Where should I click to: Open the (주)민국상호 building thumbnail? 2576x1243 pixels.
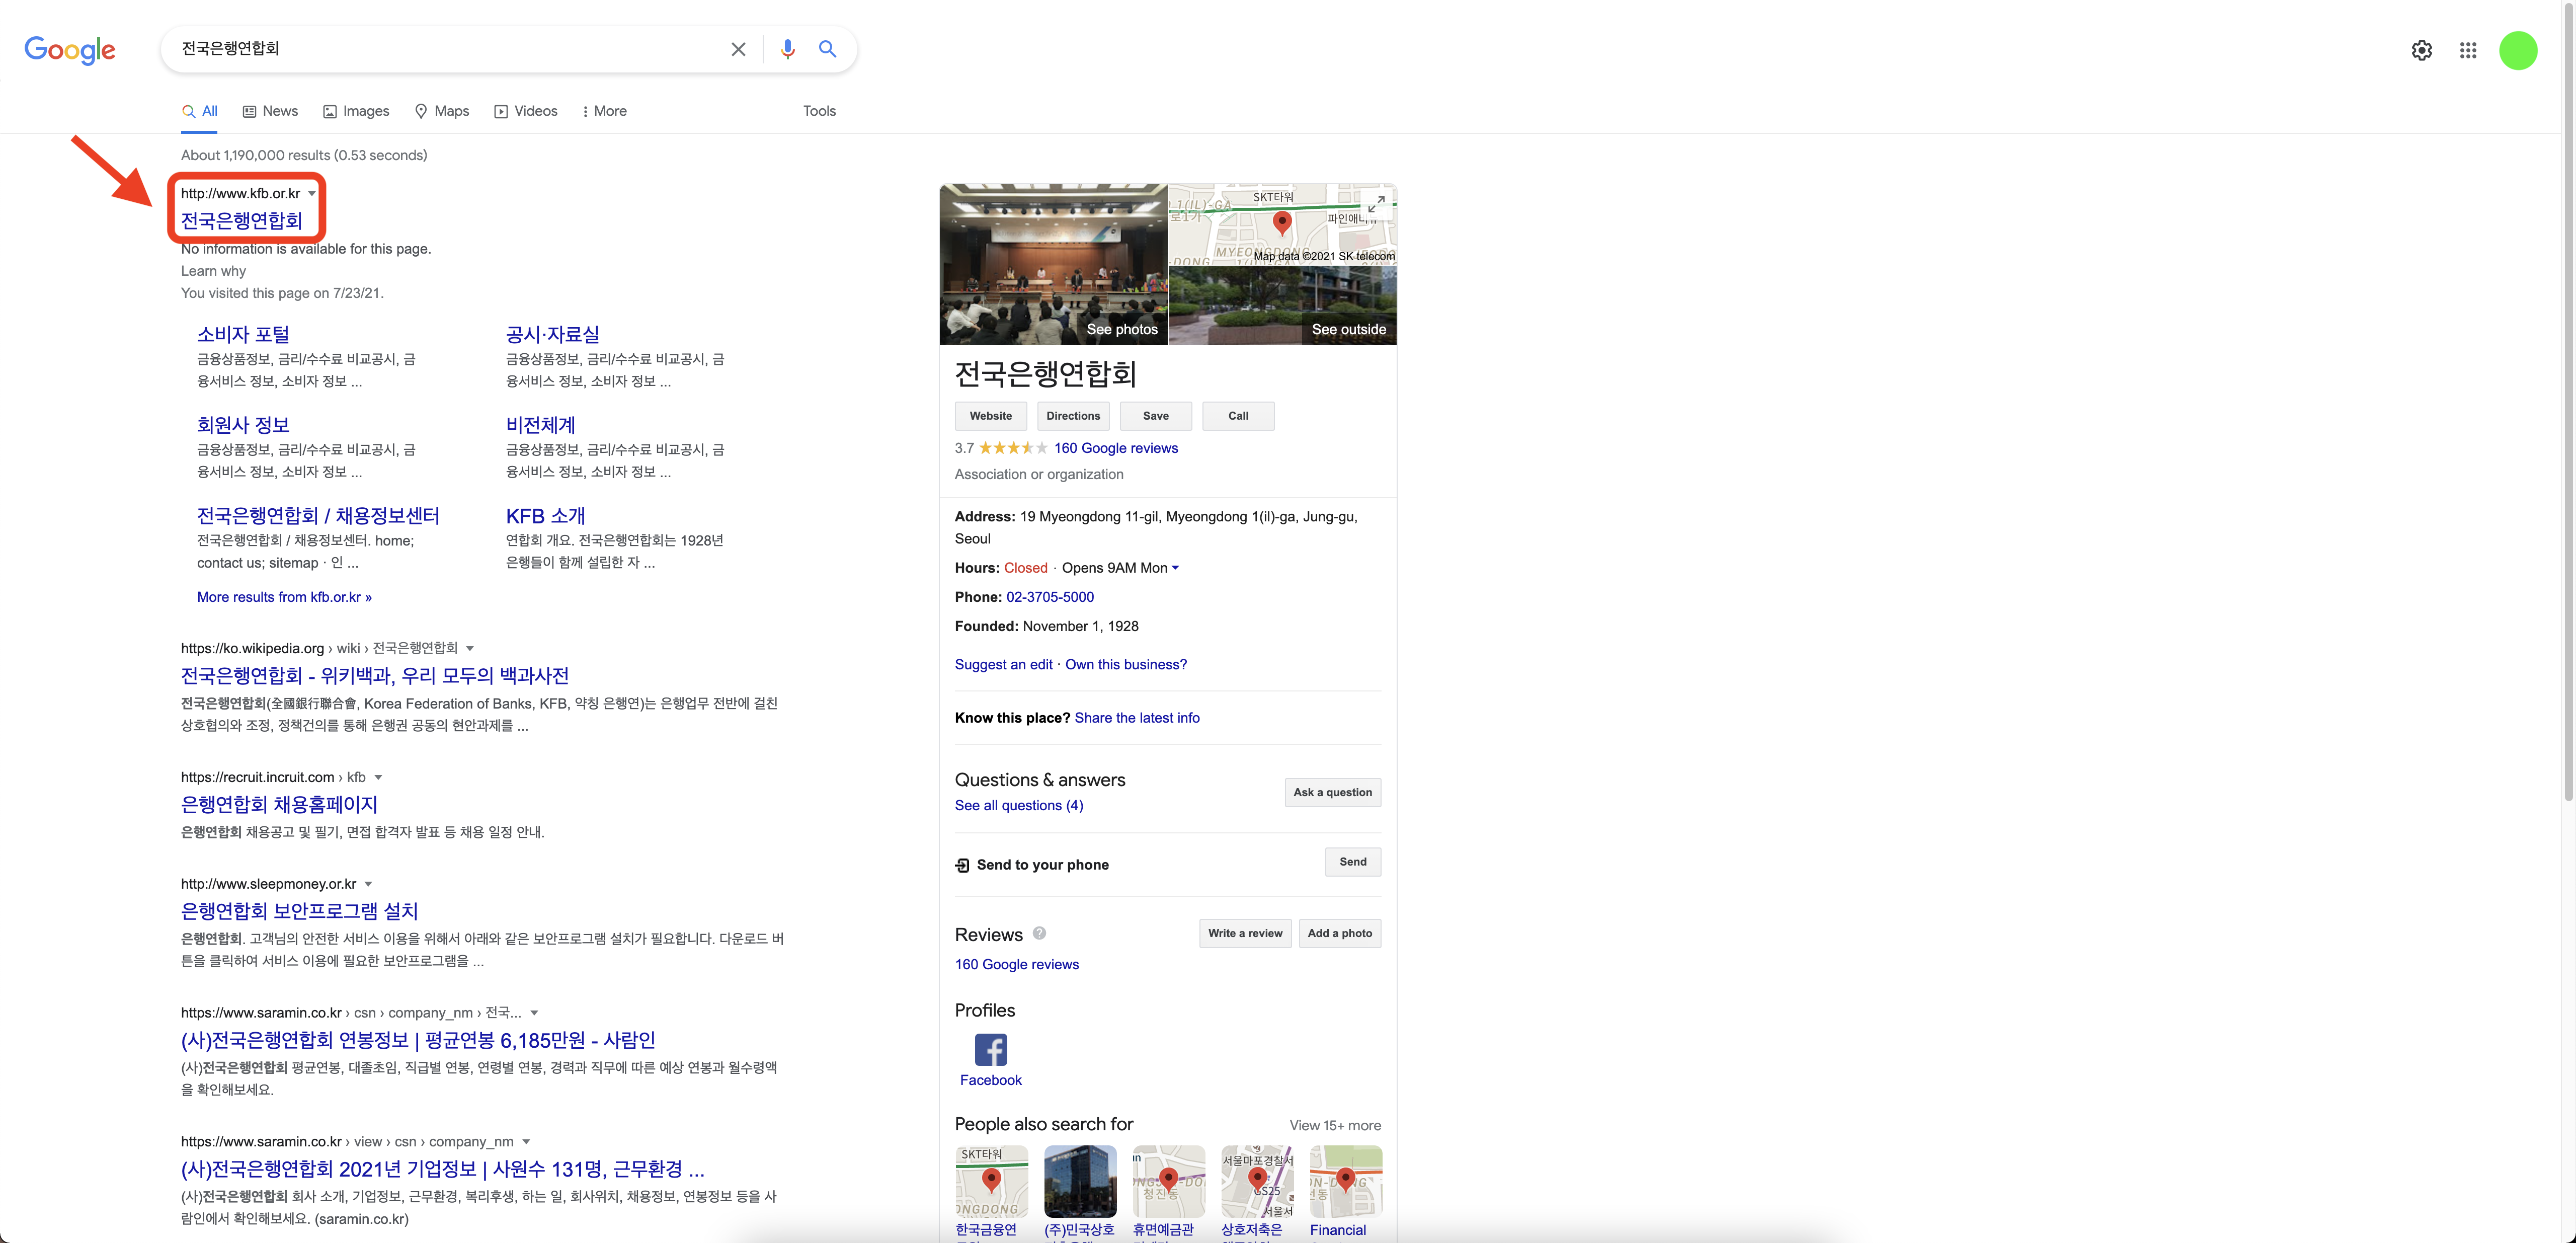1079,1181
